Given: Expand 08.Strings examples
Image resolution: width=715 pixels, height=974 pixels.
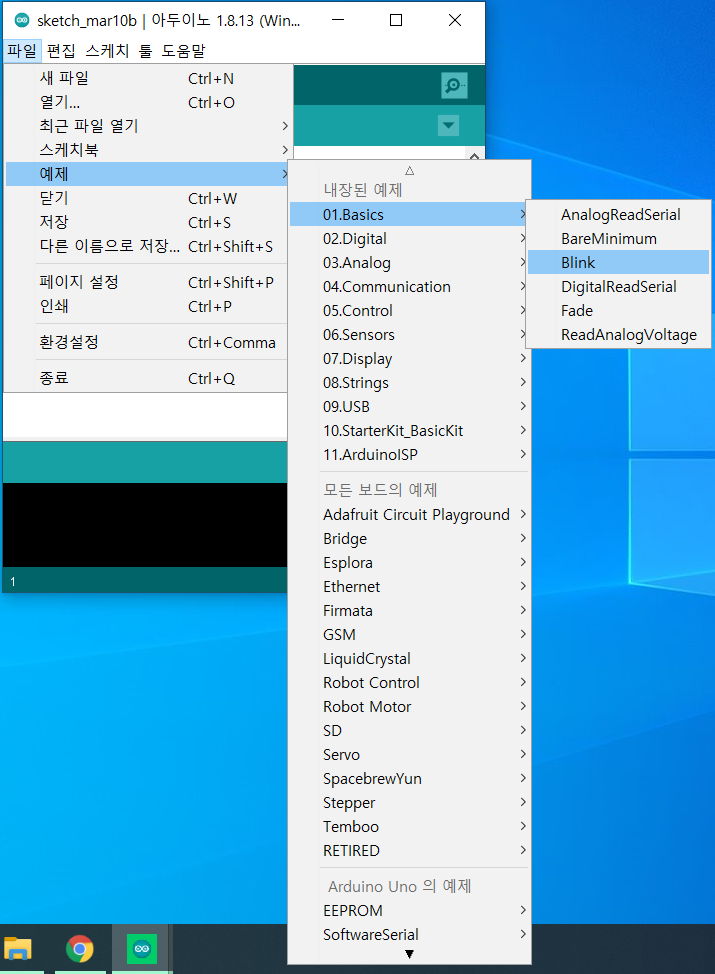Looking at the screenshot, I should pyautogui.click(x=409, y=383).
